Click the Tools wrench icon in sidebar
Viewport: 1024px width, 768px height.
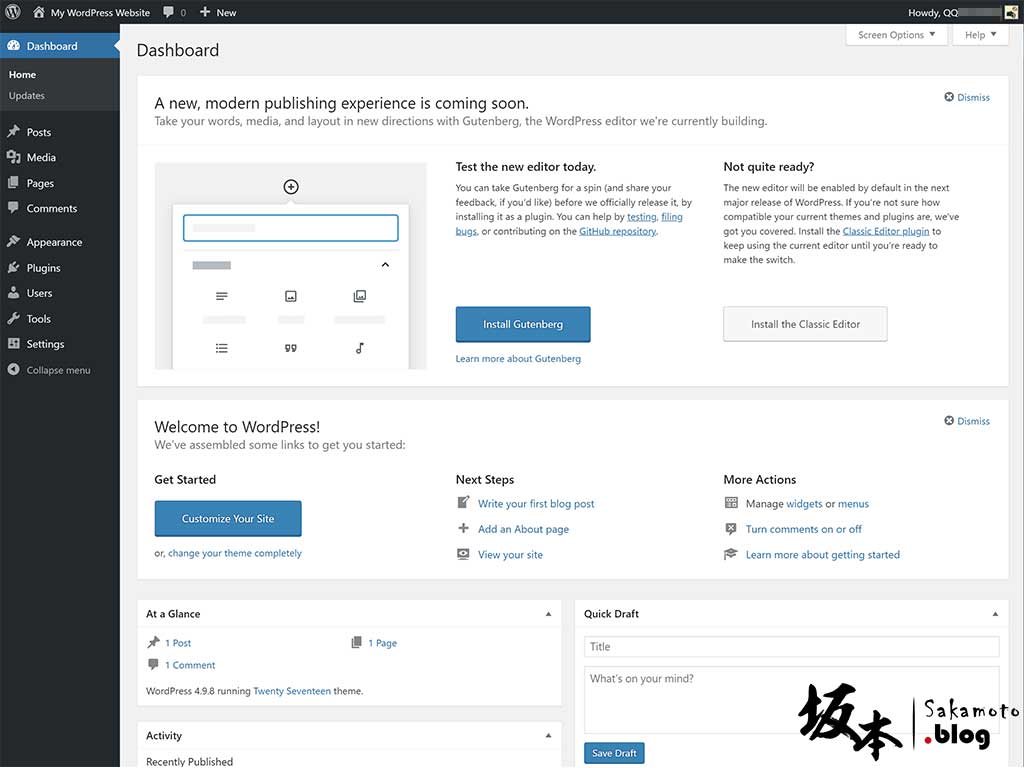(14, 318)
